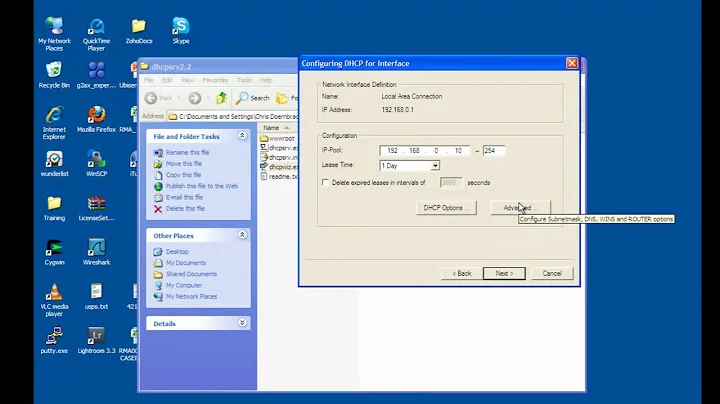
Task: Click Search in Explorer toolbar
Action: click(x=253, y=98)
